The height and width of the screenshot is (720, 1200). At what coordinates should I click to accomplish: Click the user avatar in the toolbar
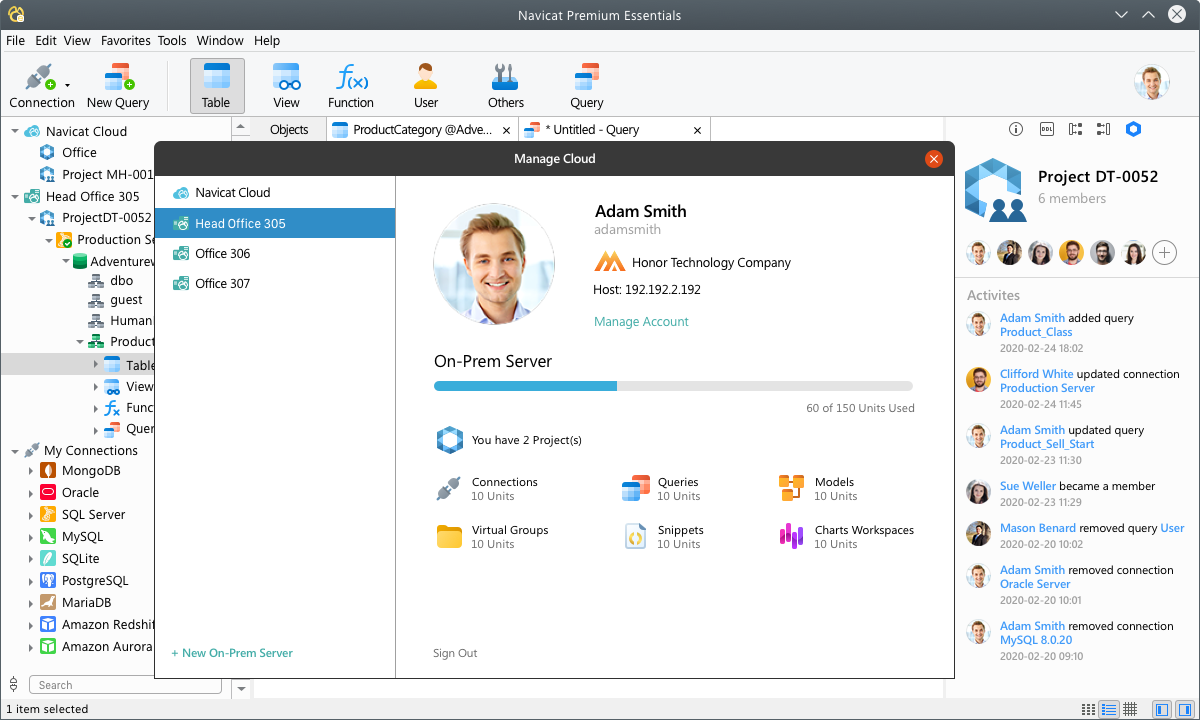tap(1152, 83)
